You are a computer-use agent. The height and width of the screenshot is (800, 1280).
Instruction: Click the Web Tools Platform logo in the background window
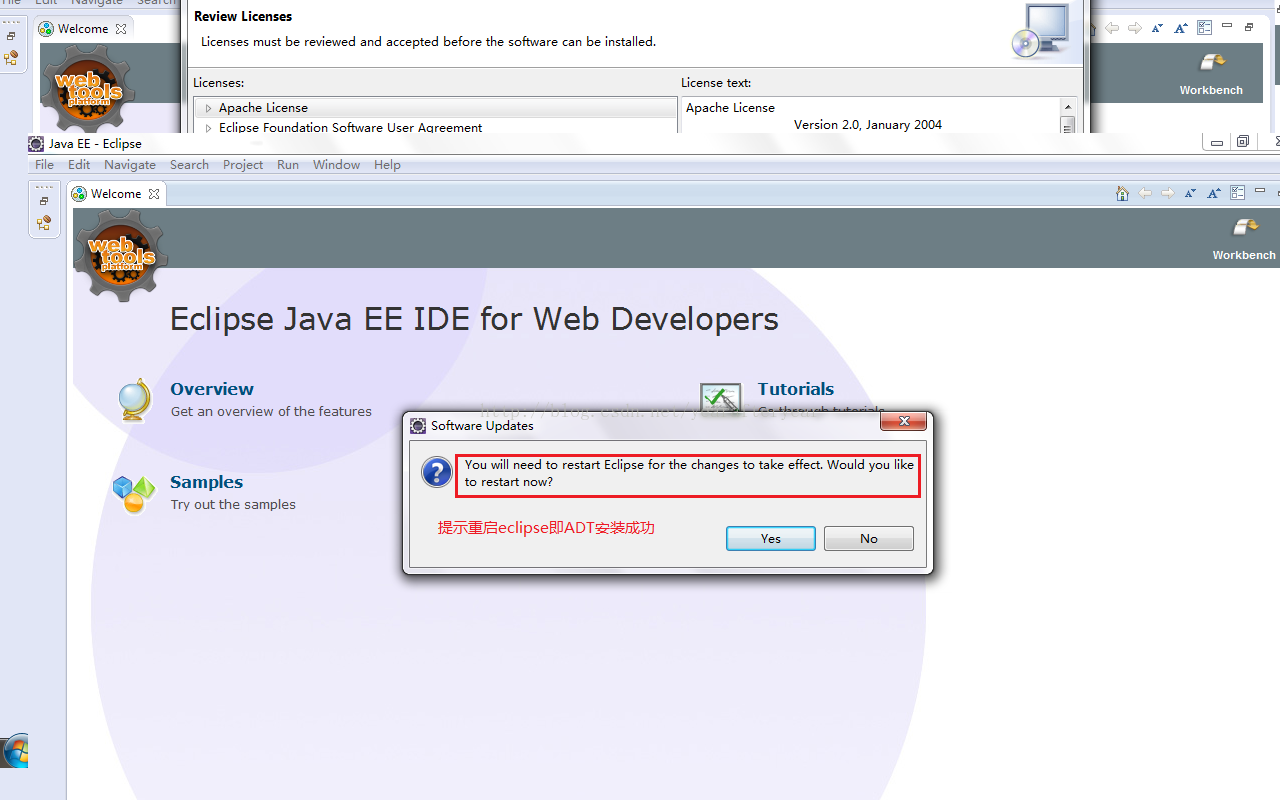[x=88, y=88]
